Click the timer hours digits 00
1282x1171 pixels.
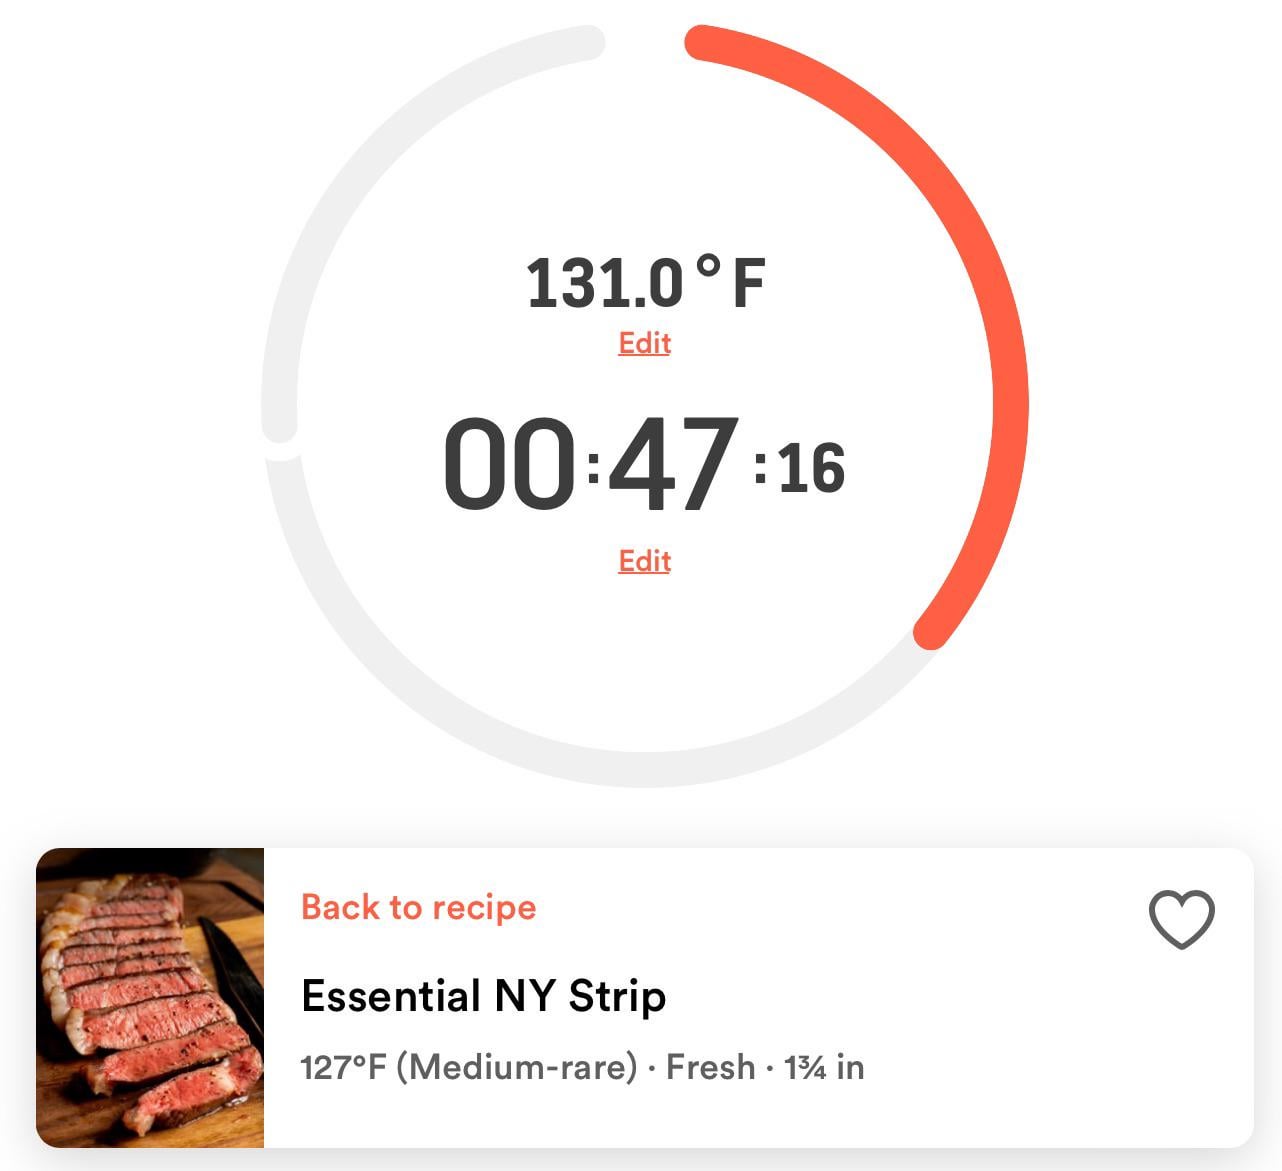click(509, 464)
